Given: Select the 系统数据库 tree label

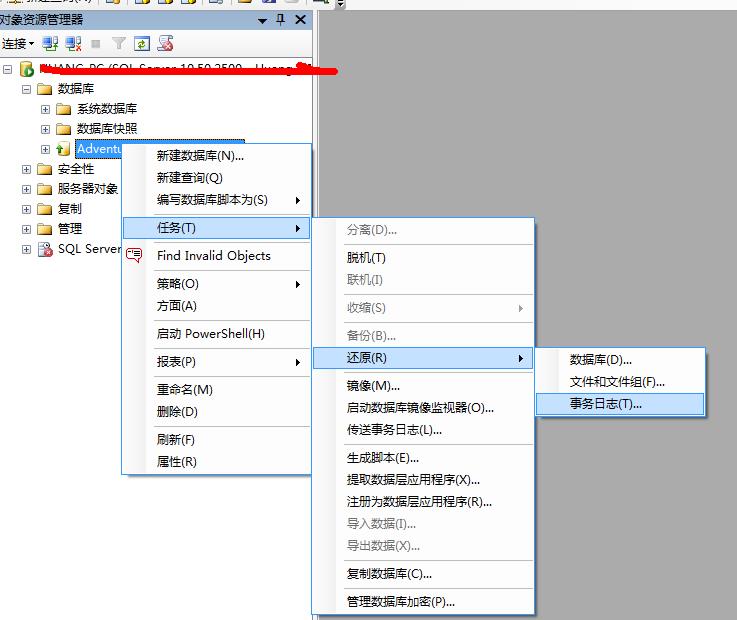Looking at the screenshot, I should tap(107, 109).
